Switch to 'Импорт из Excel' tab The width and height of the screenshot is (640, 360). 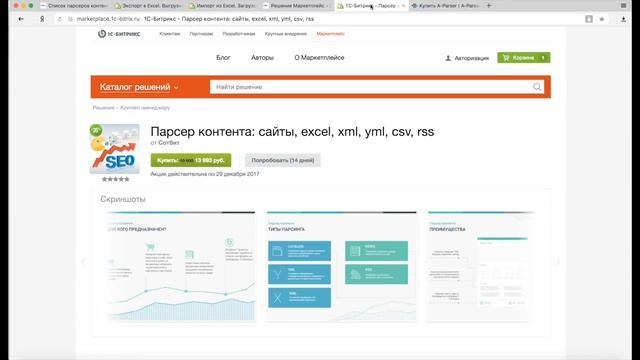point(222,6)
